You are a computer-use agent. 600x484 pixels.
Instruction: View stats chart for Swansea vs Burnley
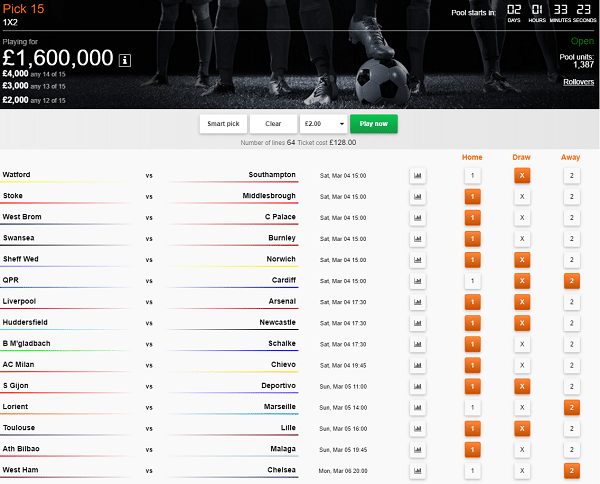417,239
